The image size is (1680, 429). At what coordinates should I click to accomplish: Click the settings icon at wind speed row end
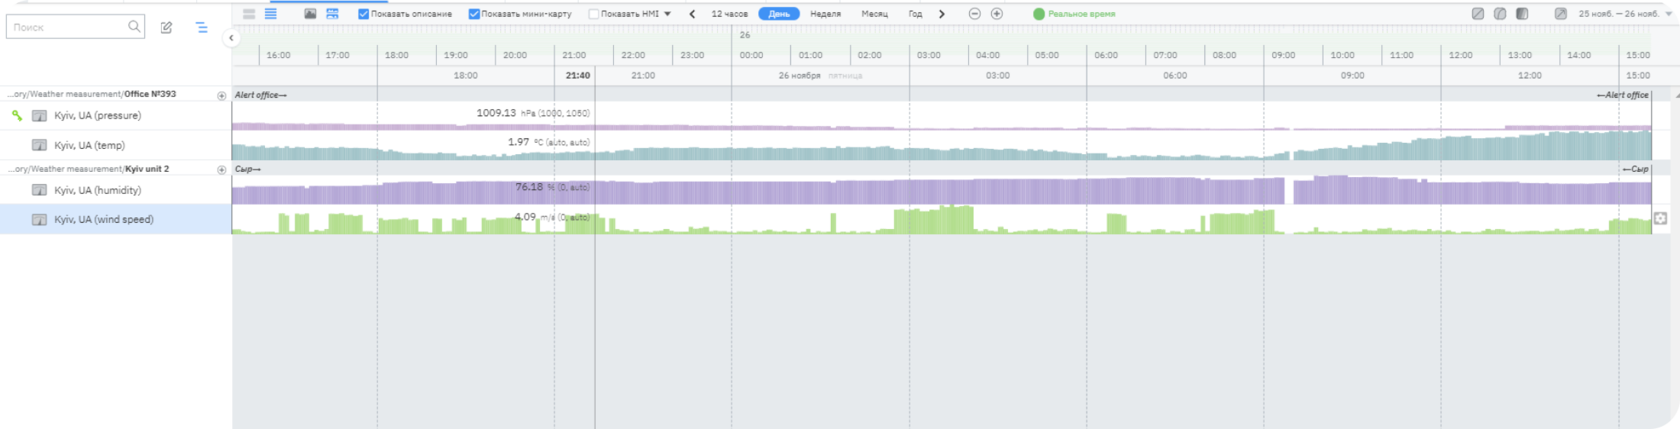point(1661,219)
